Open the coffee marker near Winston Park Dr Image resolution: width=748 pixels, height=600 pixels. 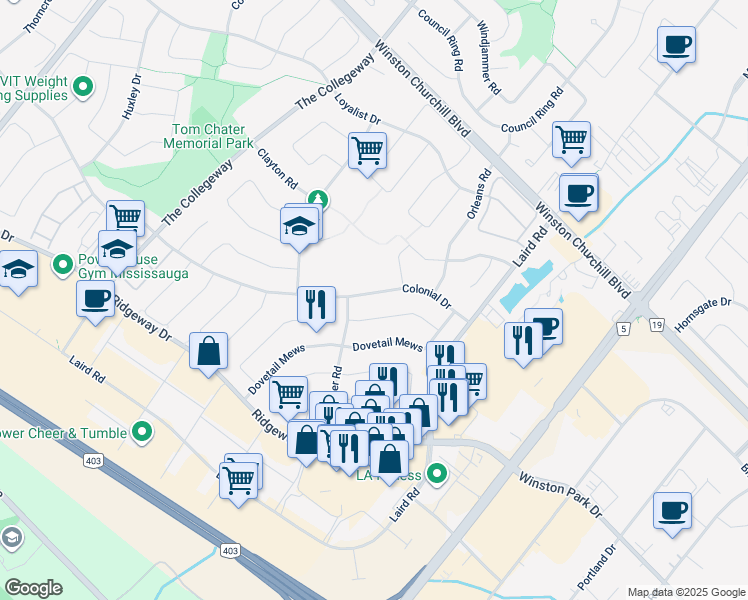pyautogui.click(x=672, y=511)
